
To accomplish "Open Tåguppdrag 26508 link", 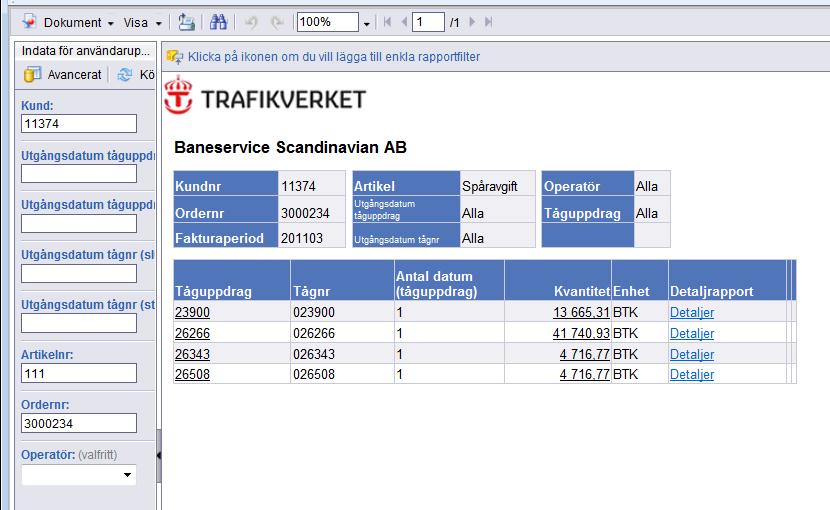I will click(x=192, y=374).
